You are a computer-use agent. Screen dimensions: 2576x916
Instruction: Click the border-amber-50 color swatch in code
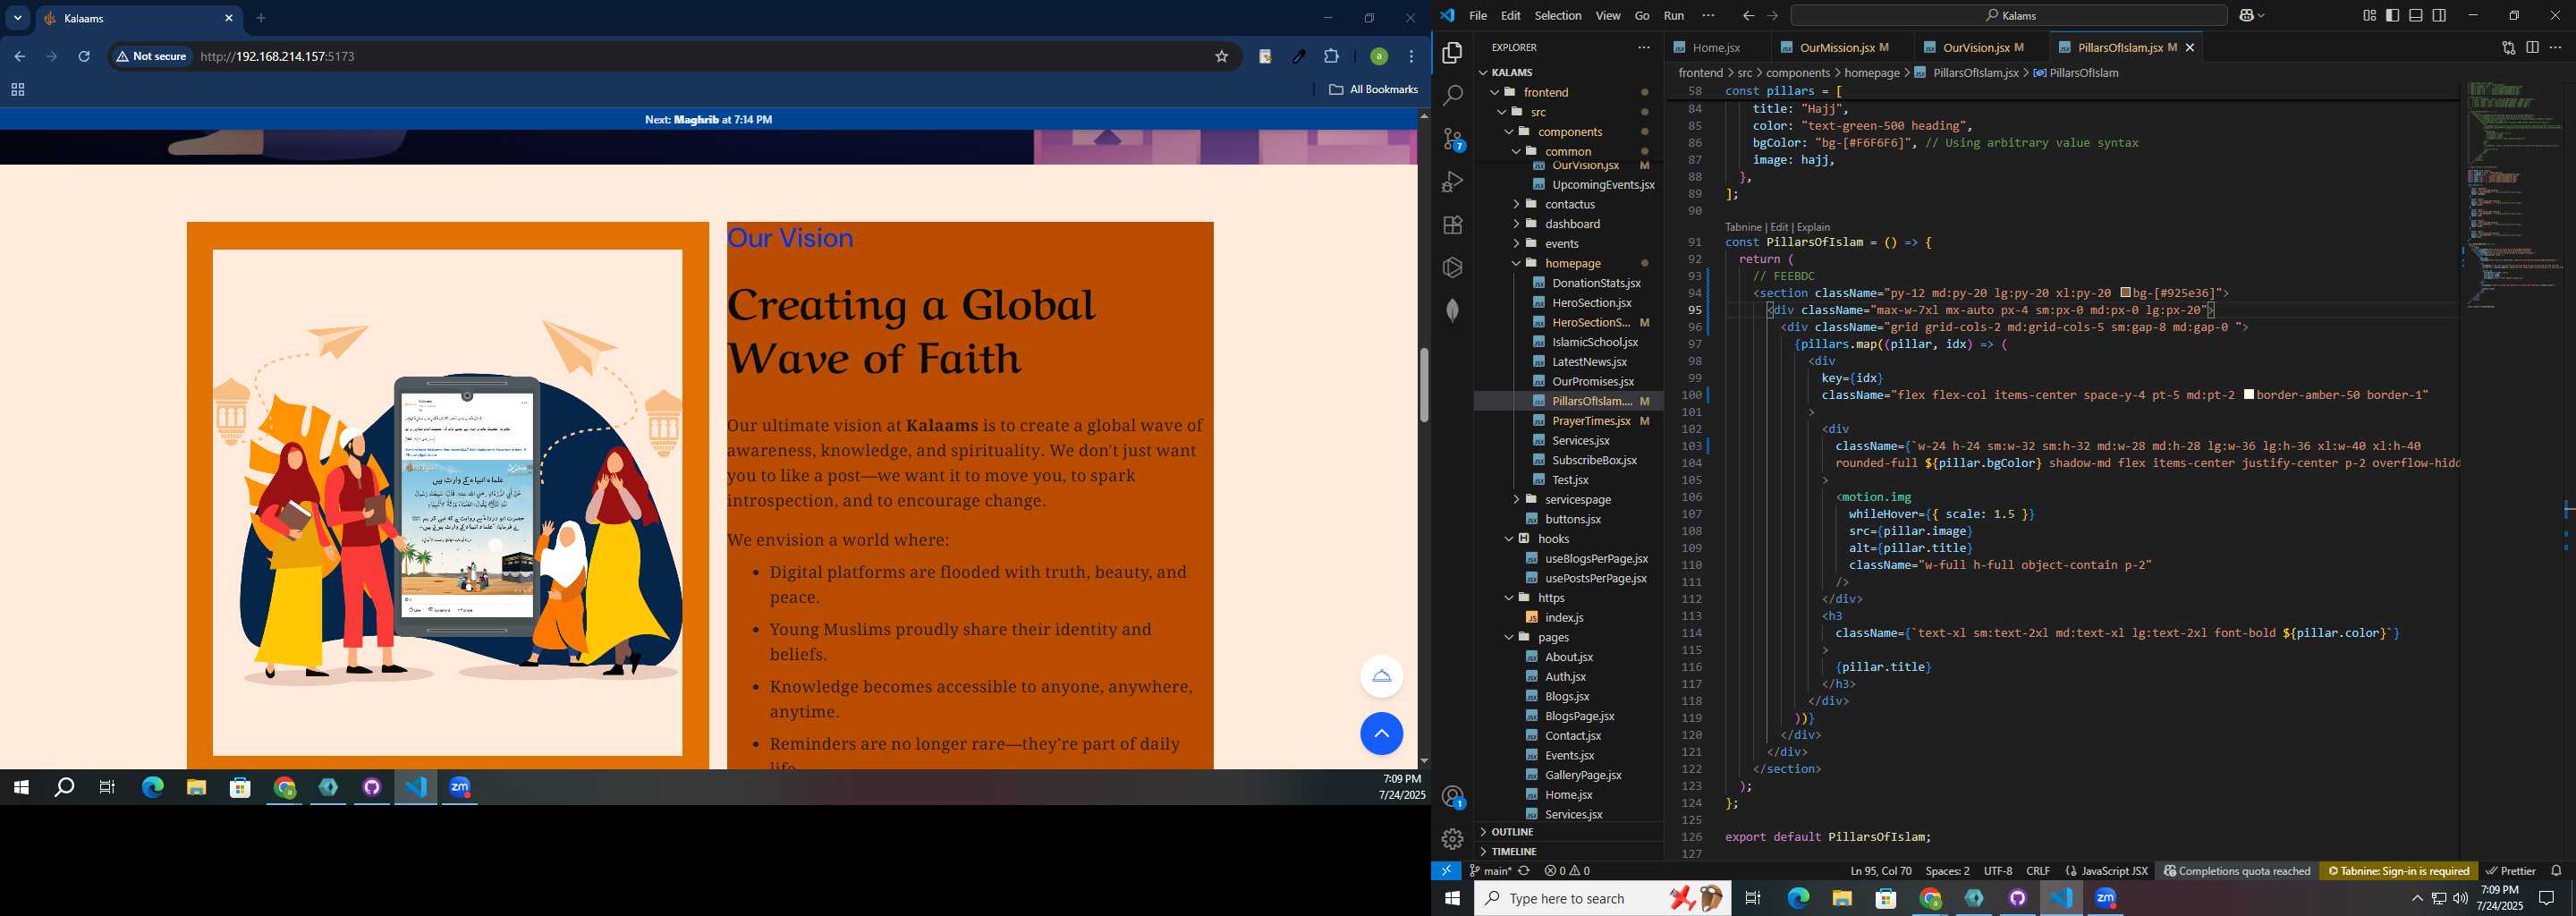click(2249, 395)
